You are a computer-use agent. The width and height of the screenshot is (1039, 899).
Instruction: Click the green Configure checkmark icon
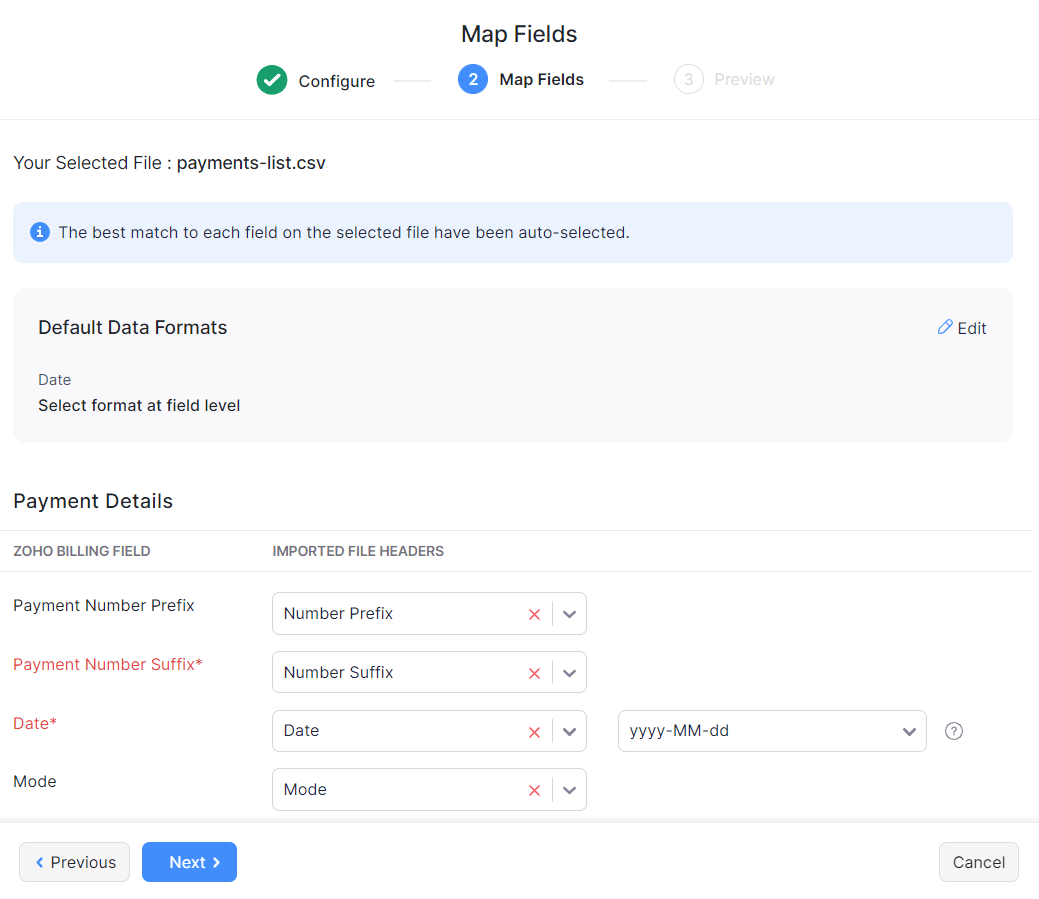tap(272, 80)
